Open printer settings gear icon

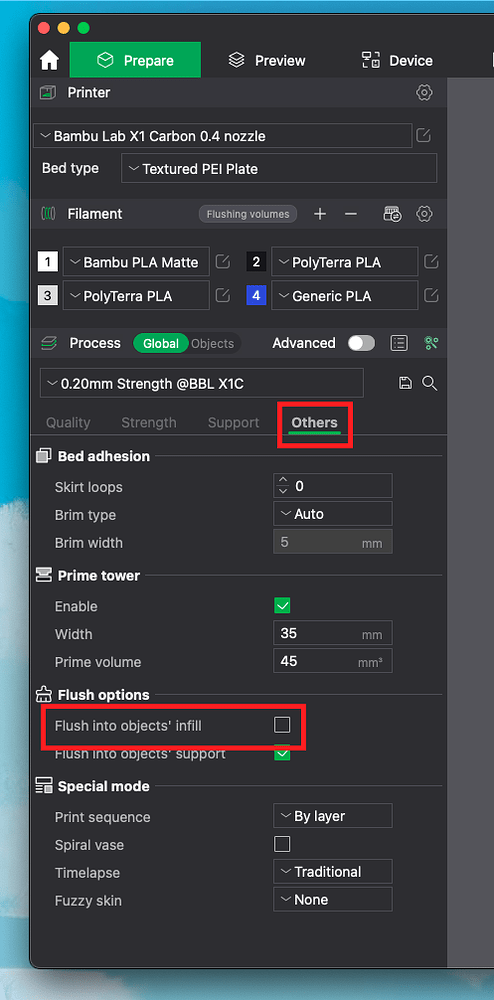tap(424, 92)
